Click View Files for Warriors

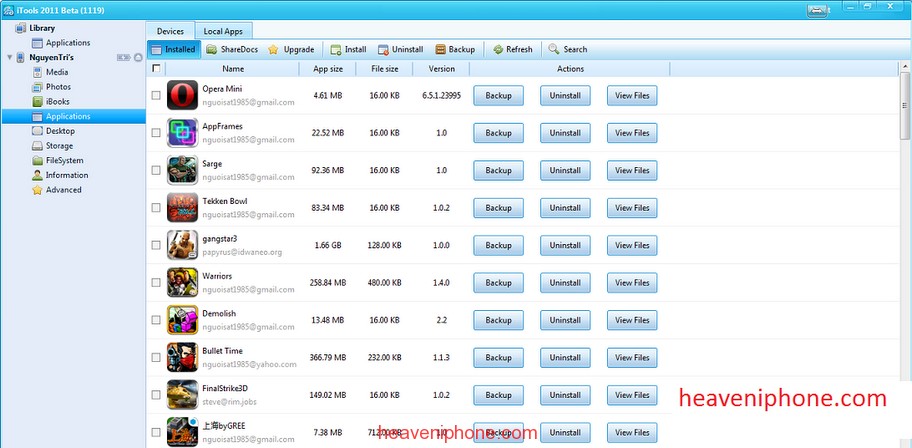pyautogui.click(x=632, y=282)
